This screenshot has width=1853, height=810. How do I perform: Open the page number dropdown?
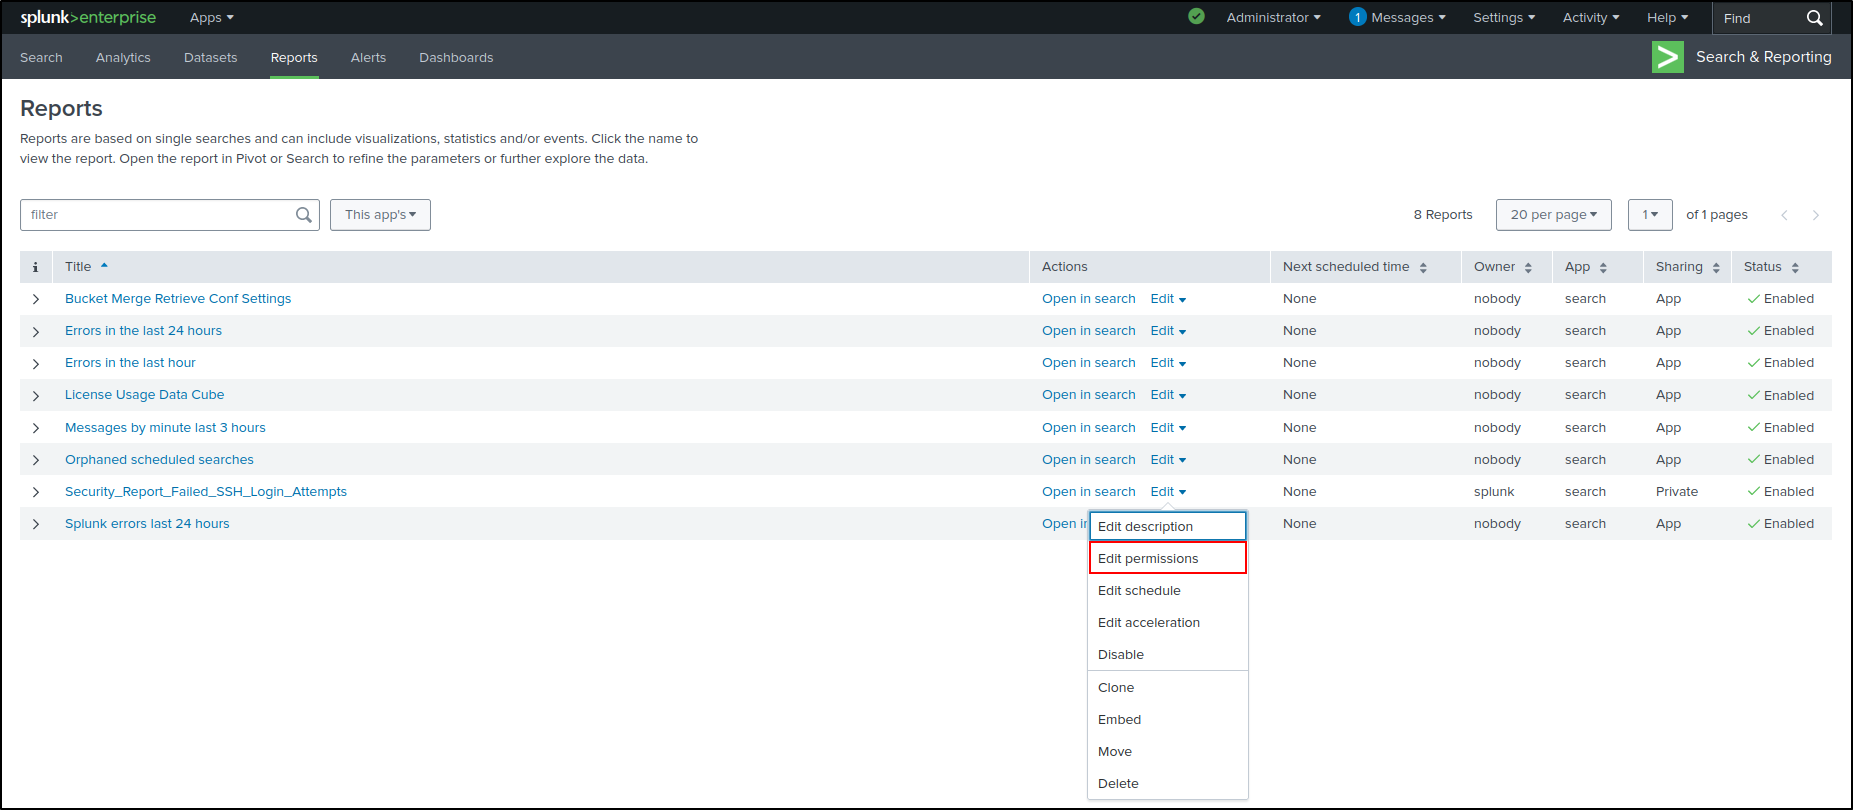(x=1650, y=215)
